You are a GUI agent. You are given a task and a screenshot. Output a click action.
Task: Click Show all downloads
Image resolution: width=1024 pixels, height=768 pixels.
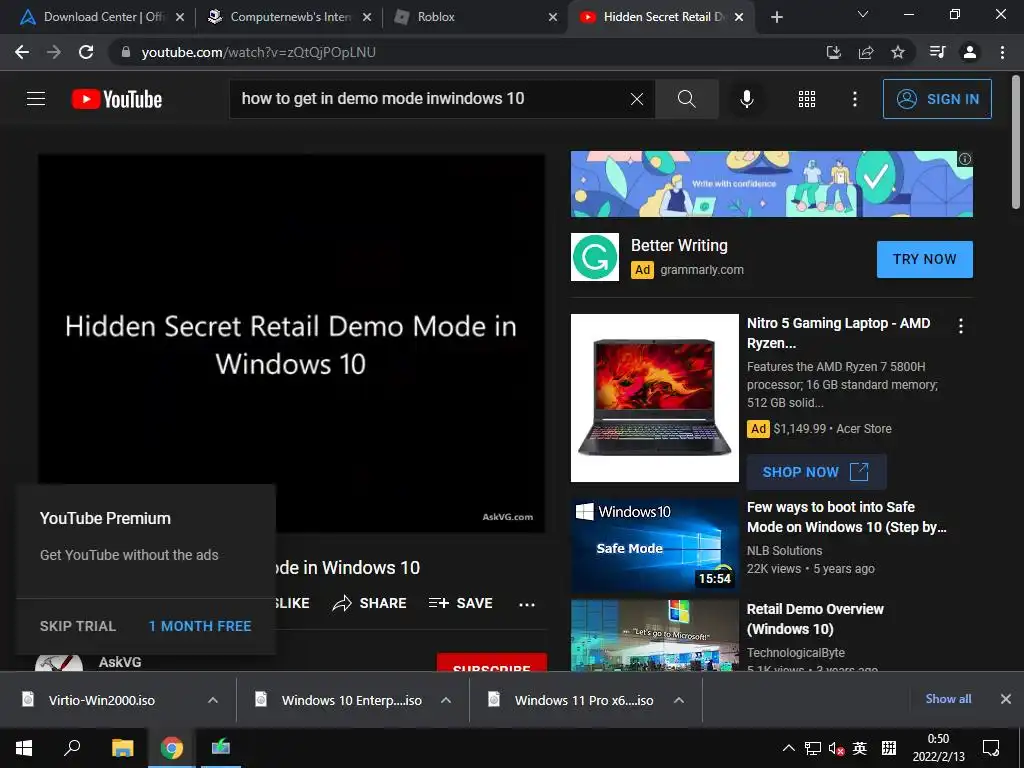(948, 699)
